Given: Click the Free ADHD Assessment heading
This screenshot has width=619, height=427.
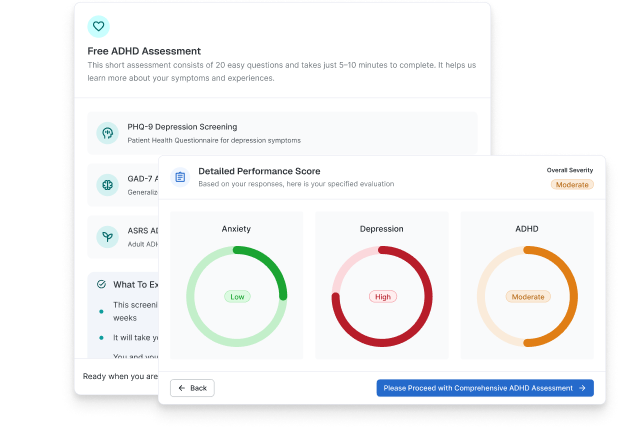Looking at the screenshot, I should [144, 51].
